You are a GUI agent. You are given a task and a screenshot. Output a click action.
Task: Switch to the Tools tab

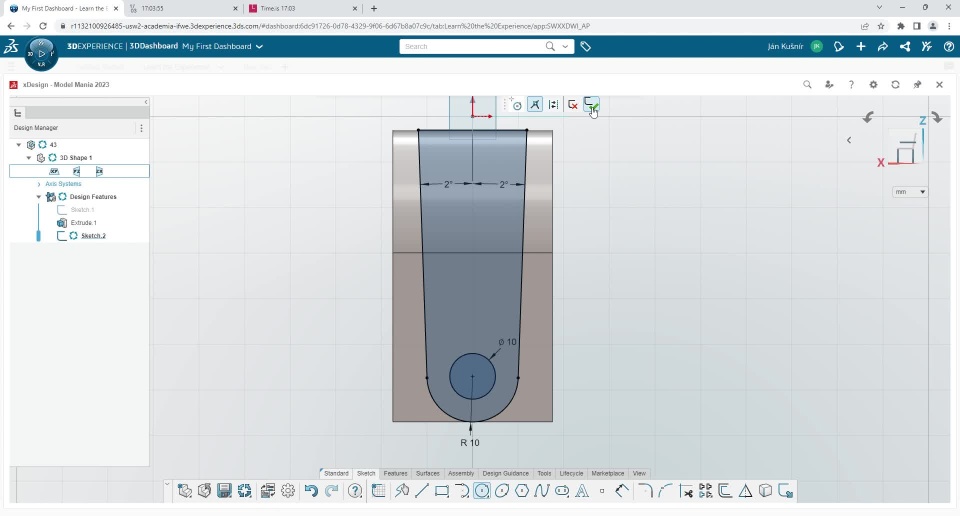544,473
